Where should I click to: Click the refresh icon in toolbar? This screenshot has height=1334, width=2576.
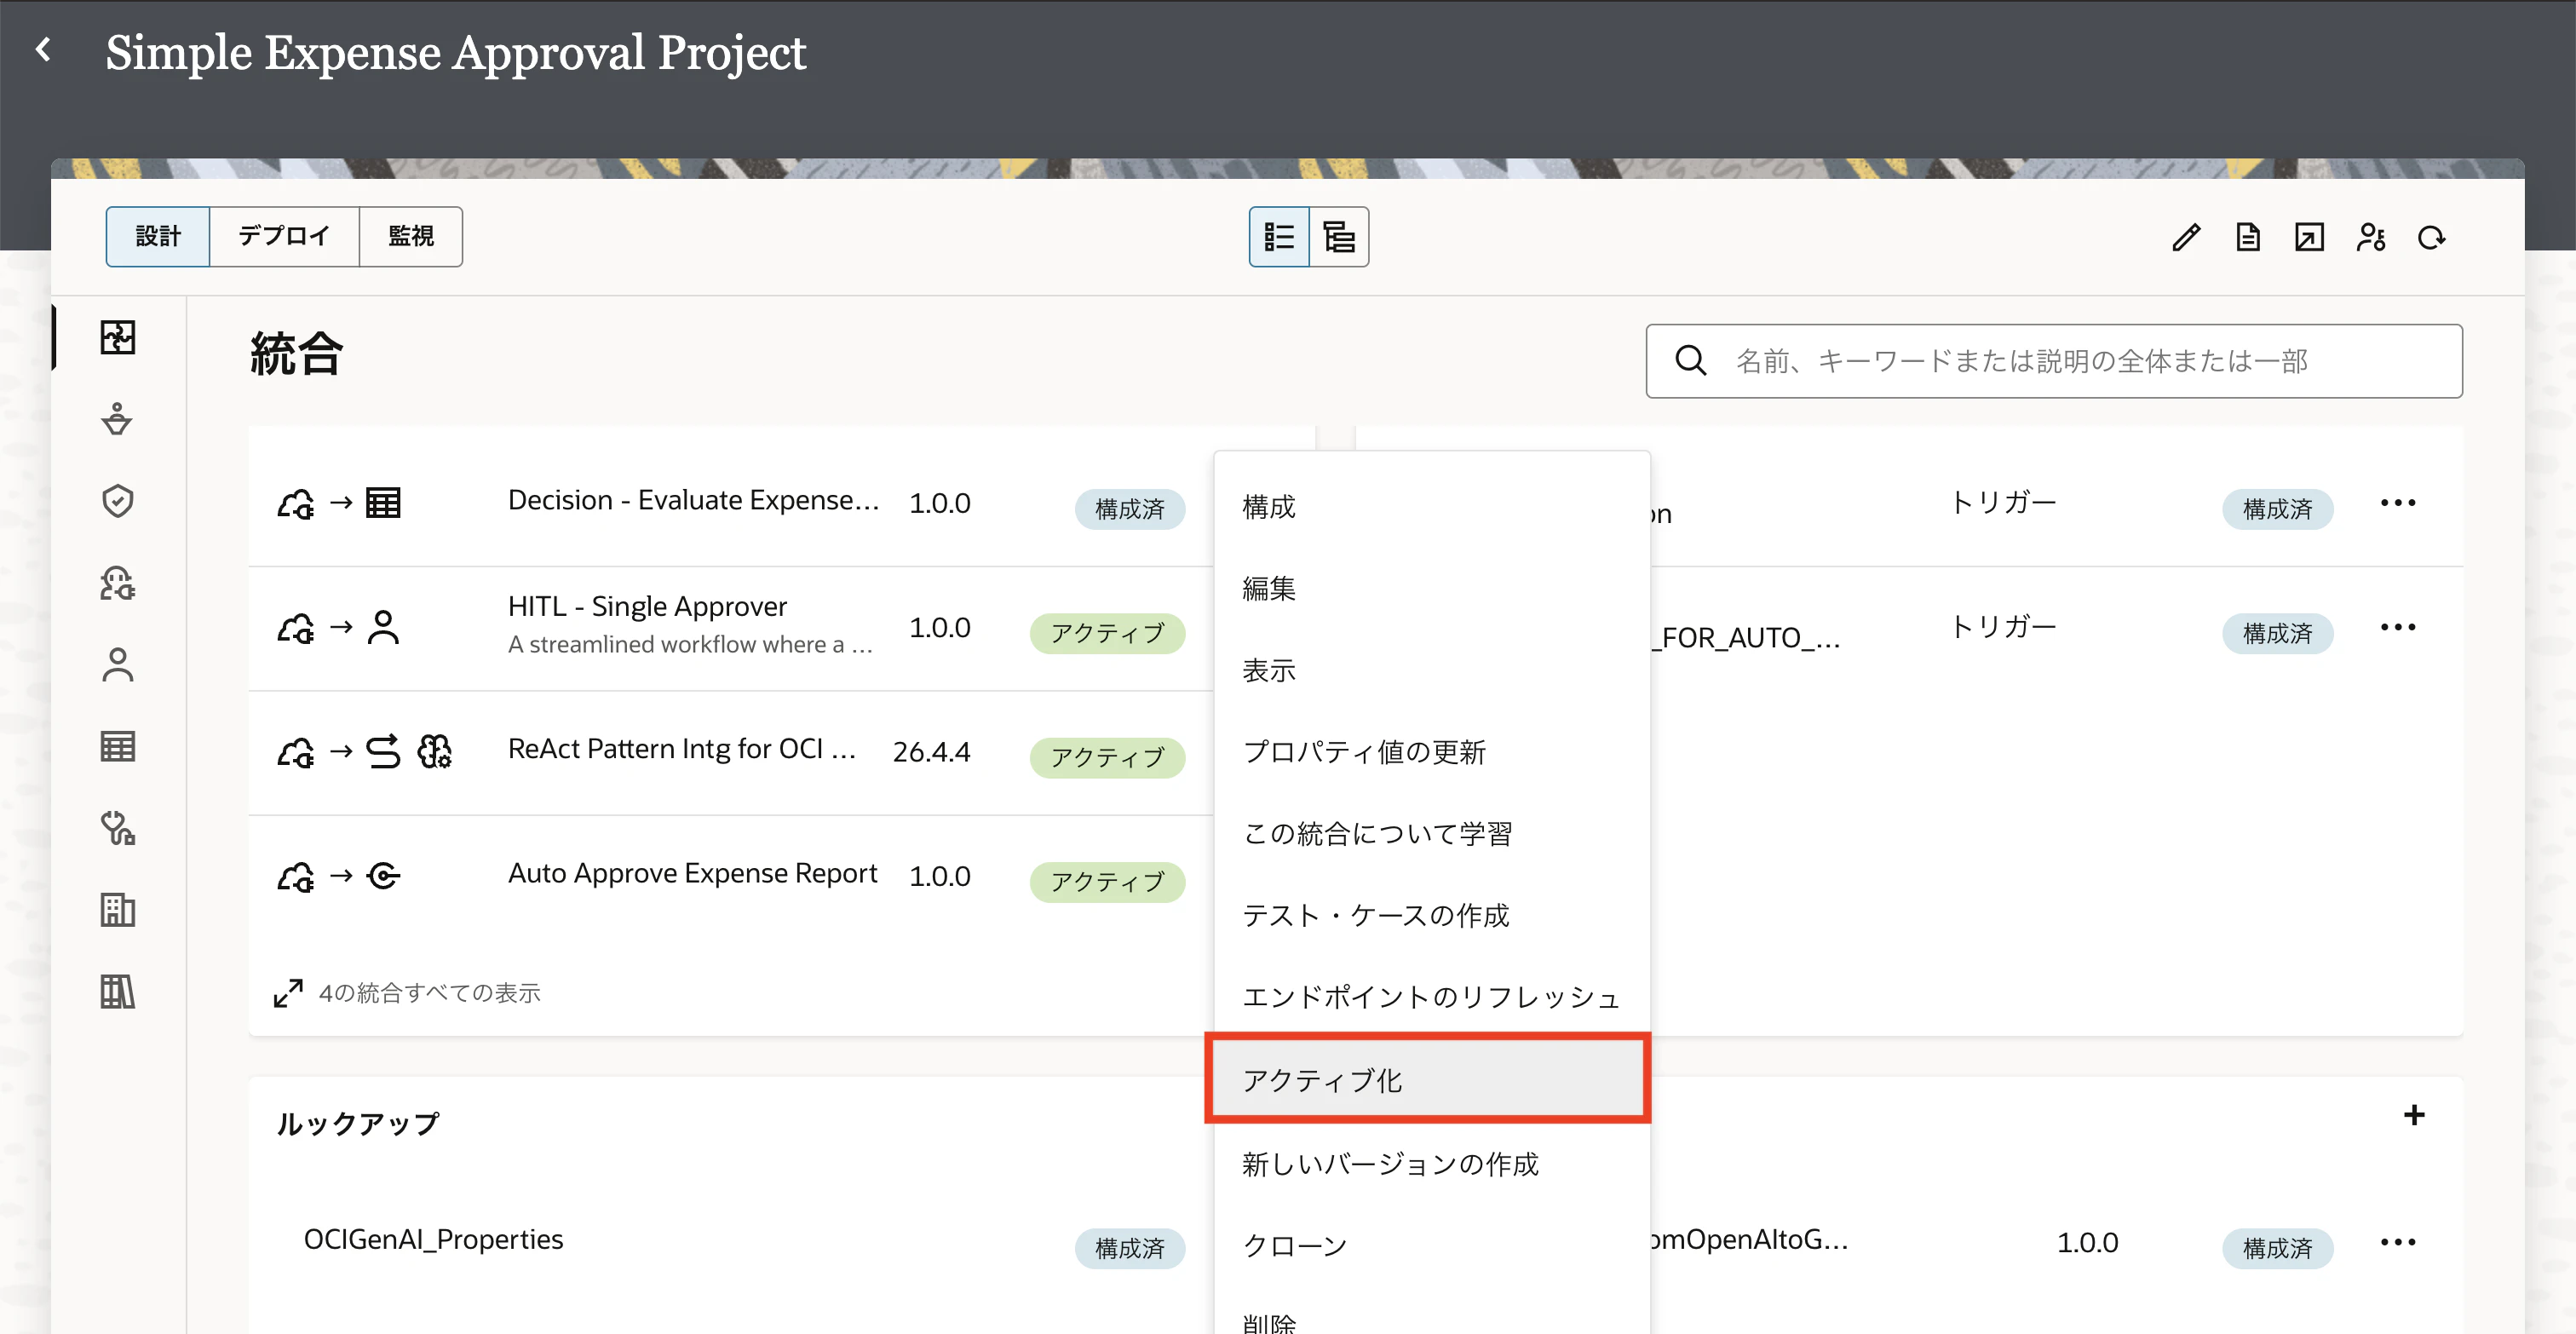click(2432, 237)
